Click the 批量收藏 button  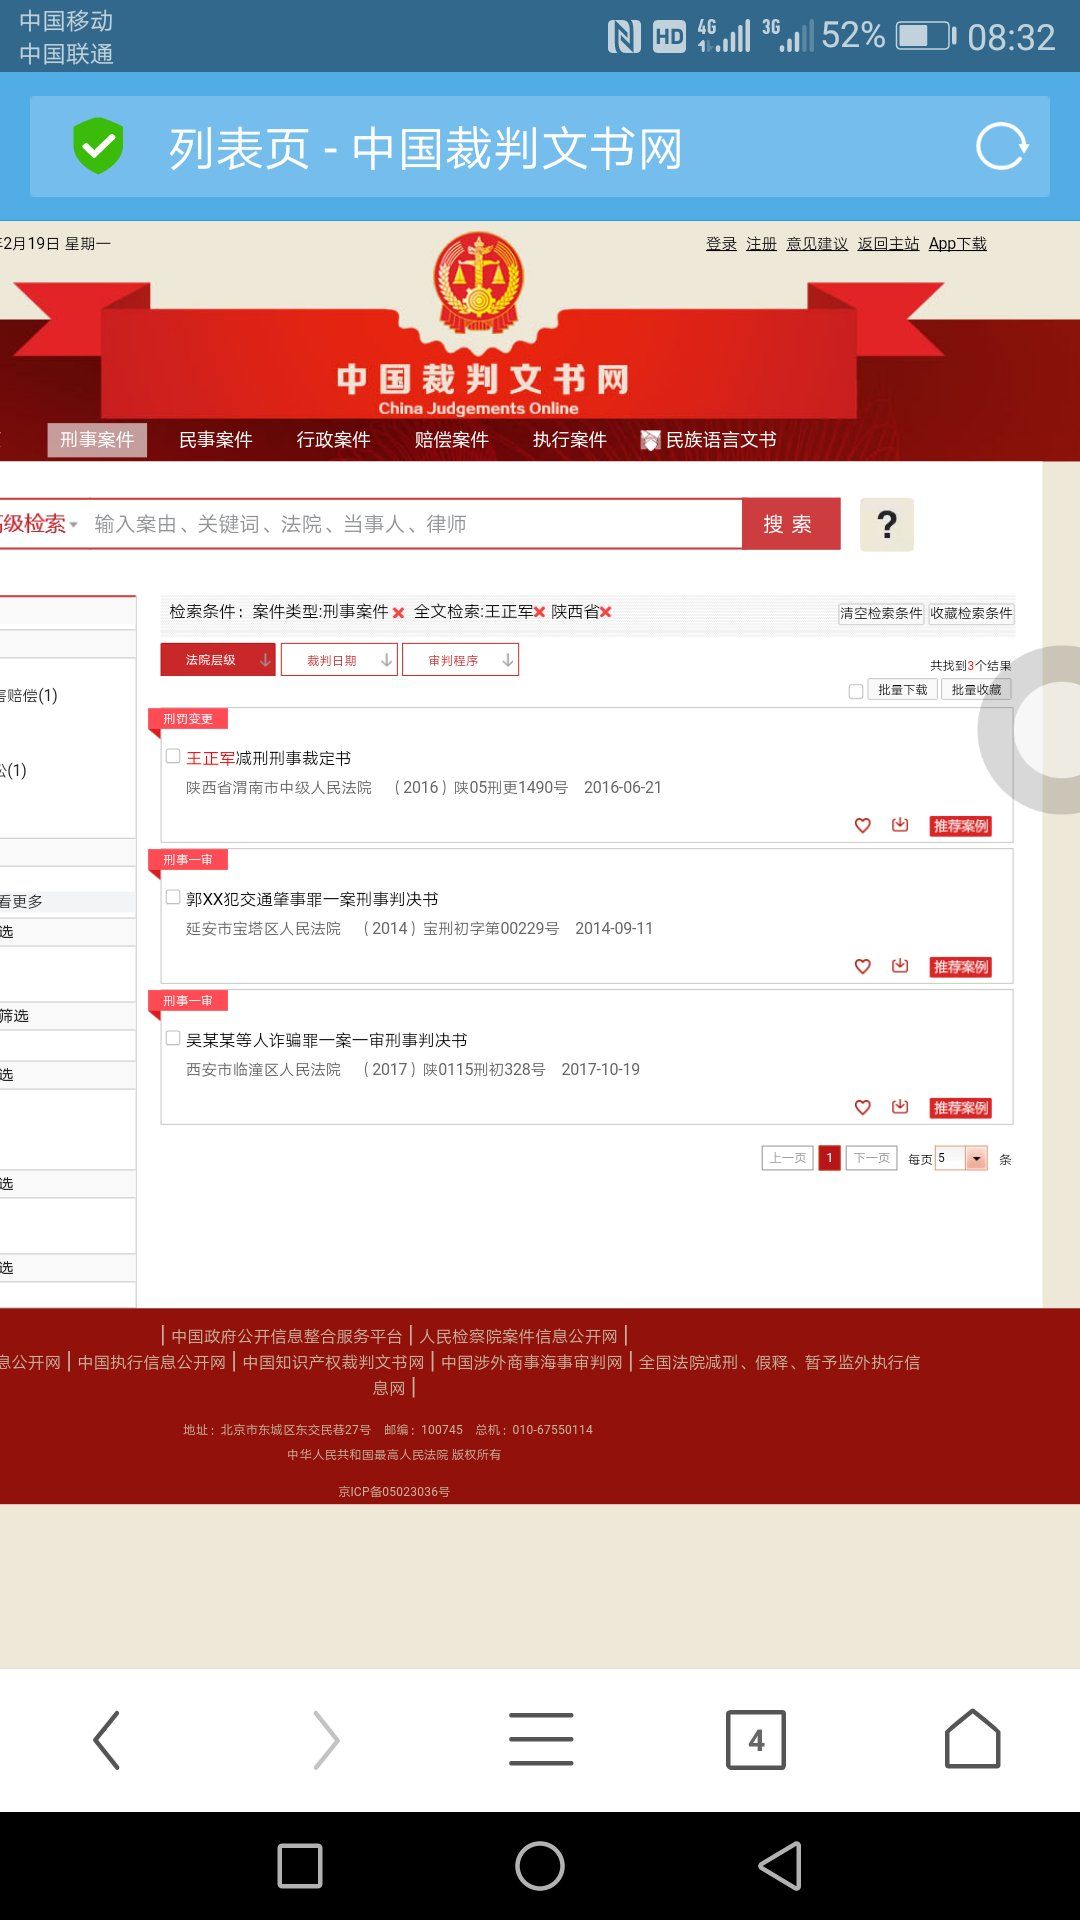[976, 690]
